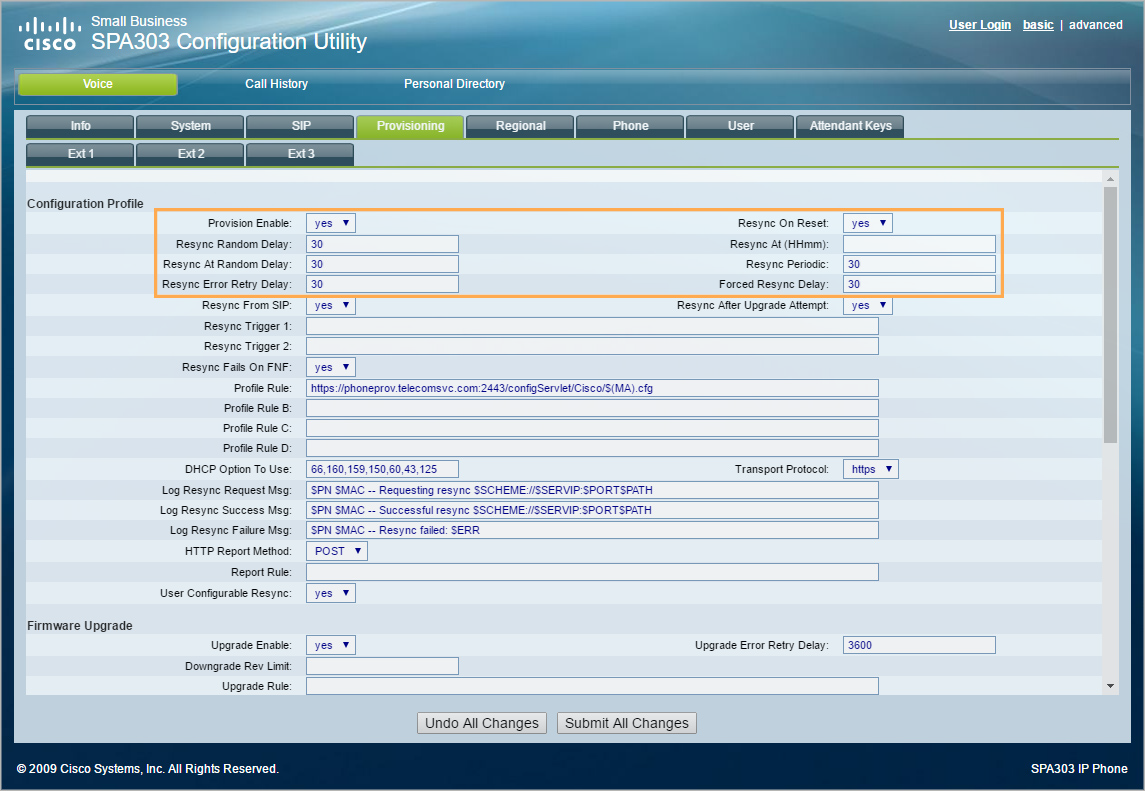
Task: Expand the Resync On Reset dropdown
Action: [x=867, y=223]
